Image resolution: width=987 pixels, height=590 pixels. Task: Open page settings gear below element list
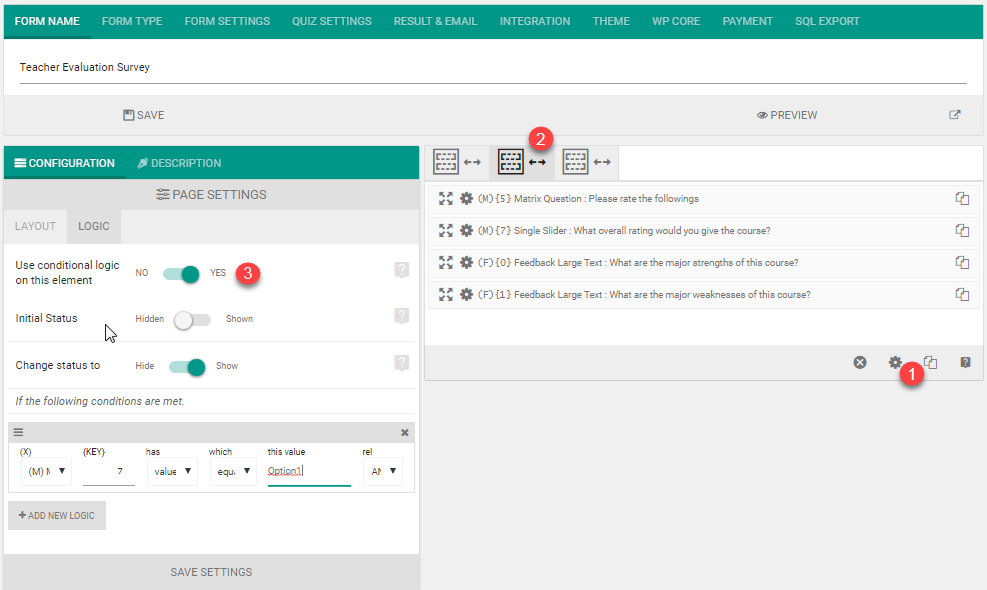(895, 363)
